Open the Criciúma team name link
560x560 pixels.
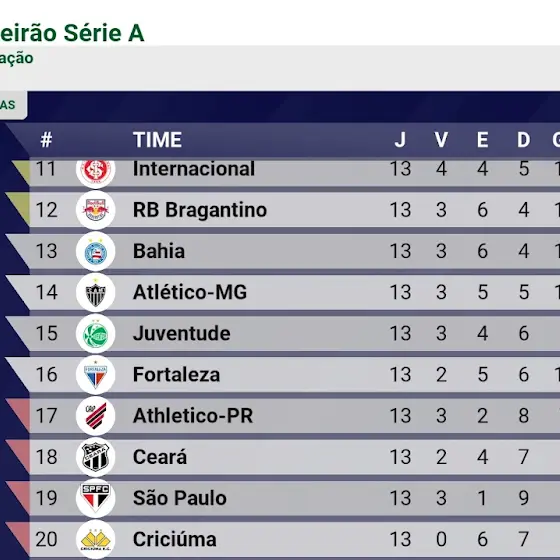[x=174, y=539]
